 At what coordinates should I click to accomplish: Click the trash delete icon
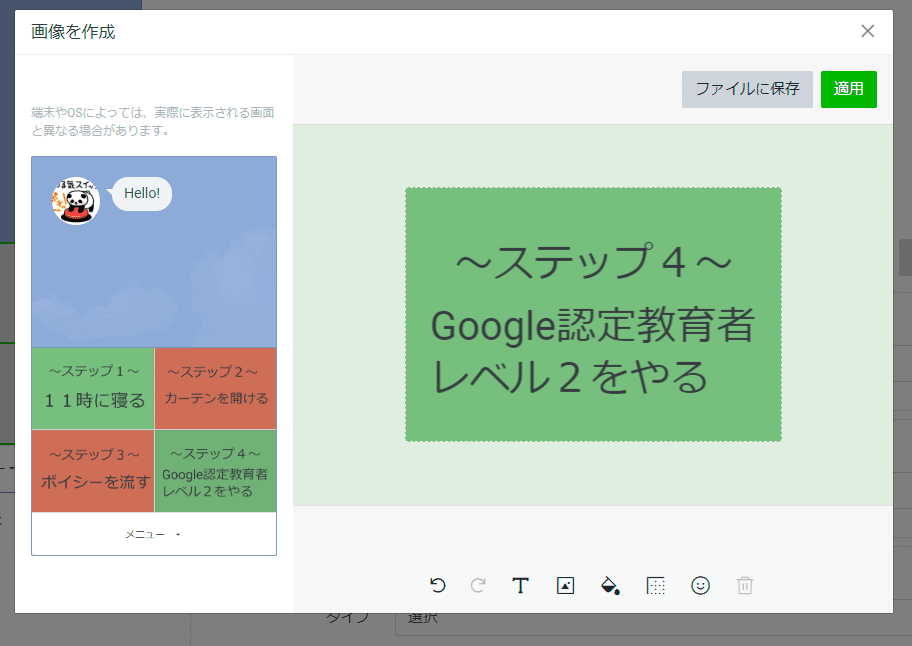[x=745, y=586]
